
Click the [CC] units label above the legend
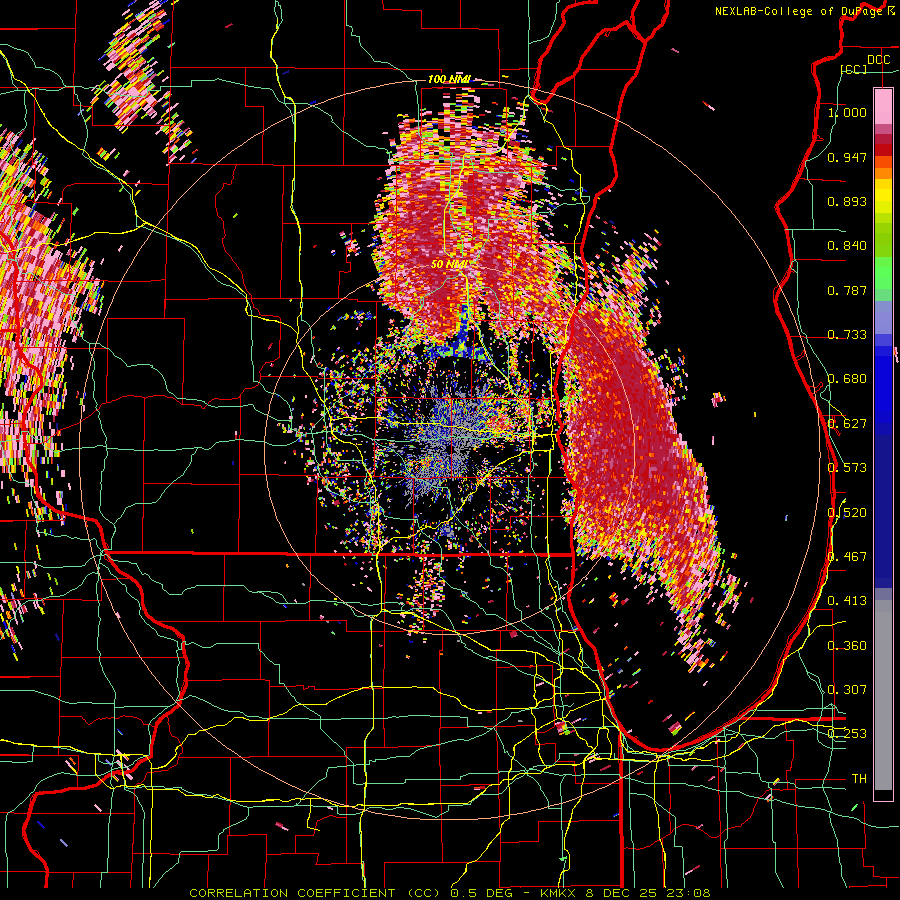tap(854, 69)
